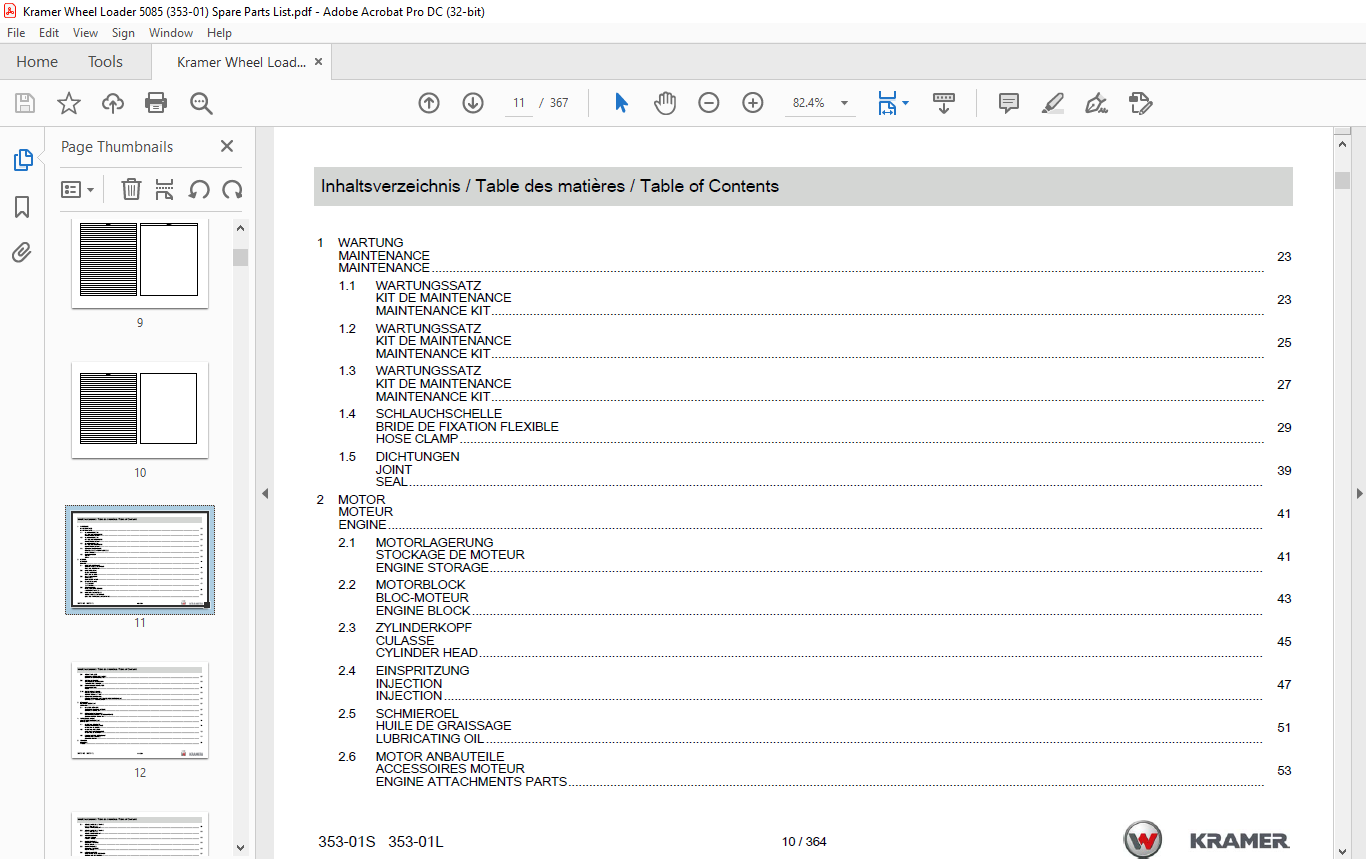The height and width of the screenshot is (859, 1366).
Task: Open thumbnail options dropdown menu
Action: (77, 189)
